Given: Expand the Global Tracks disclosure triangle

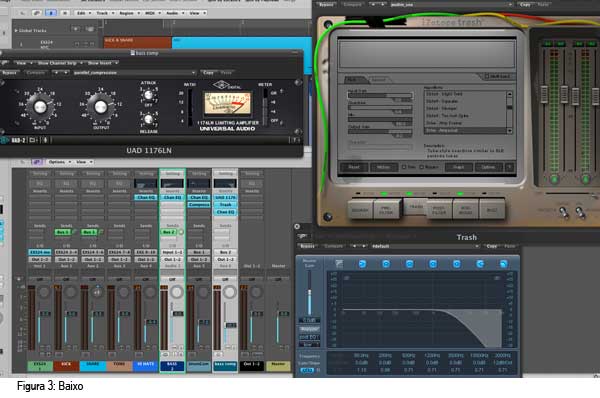Looking at the screenshot, I should click(16, 30).
